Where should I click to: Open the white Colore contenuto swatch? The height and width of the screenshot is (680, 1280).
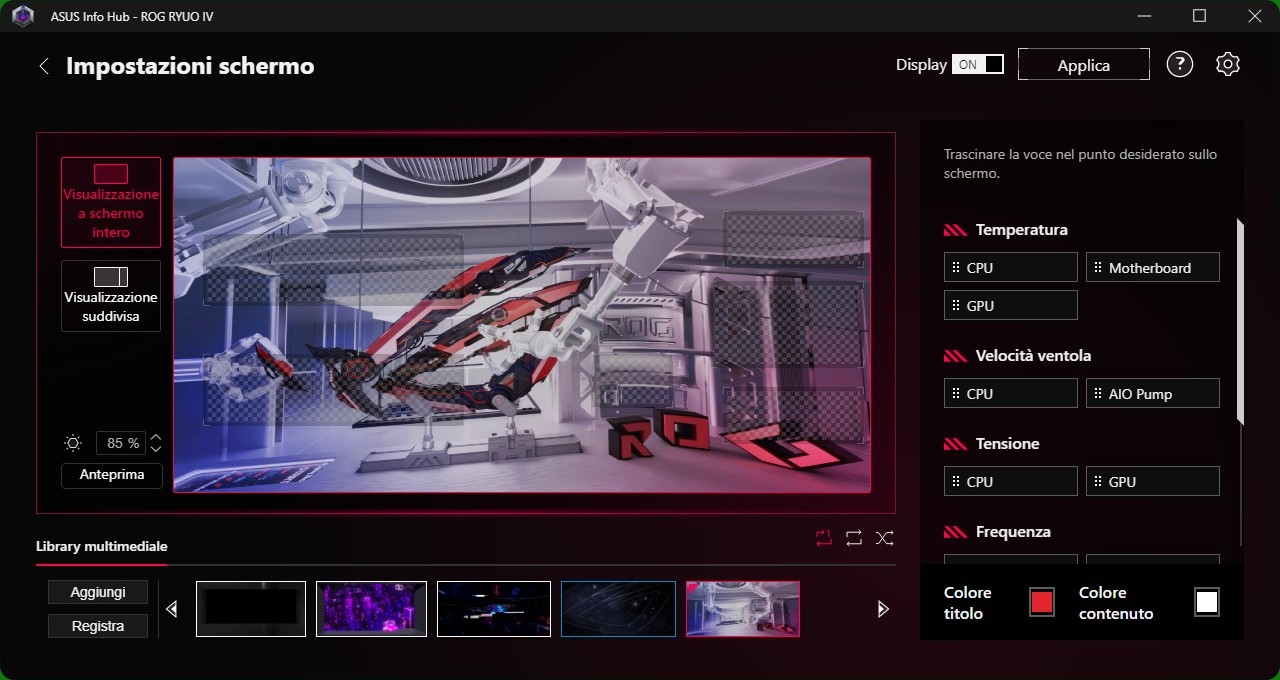[x=1207, y=602]
